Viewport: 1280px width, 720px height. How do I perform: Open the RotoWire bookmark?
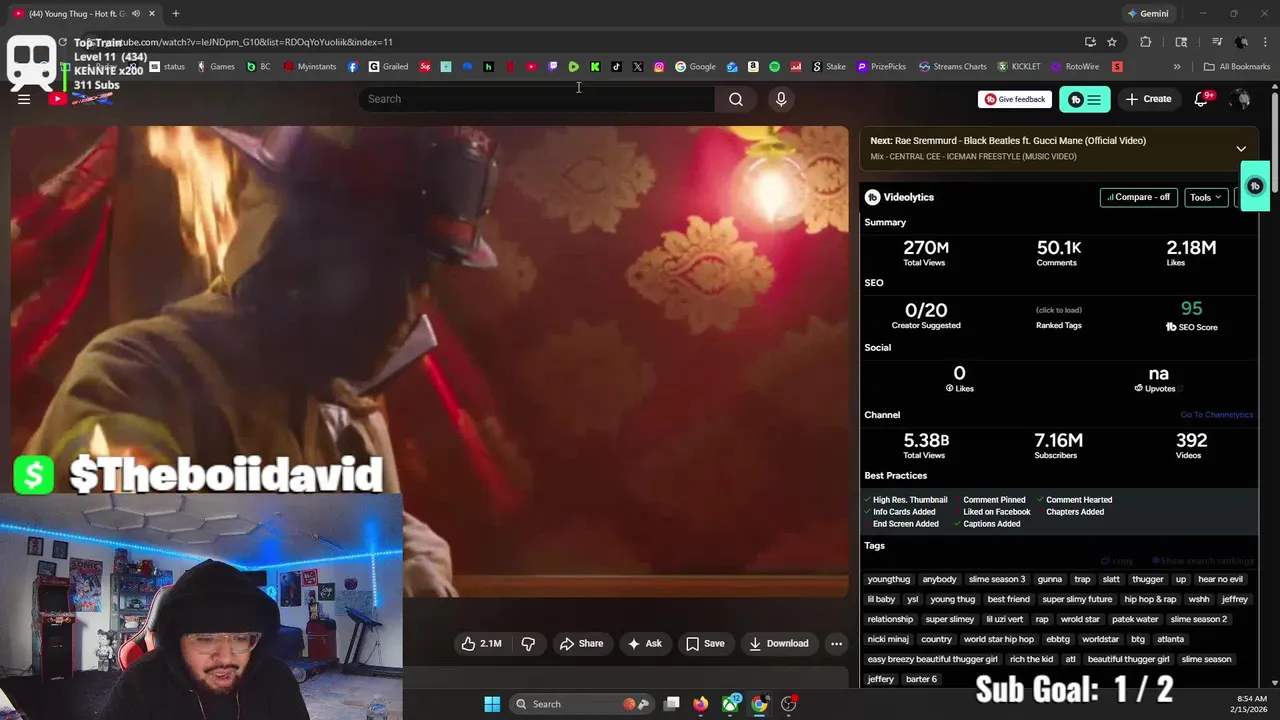click(1074, 67)
